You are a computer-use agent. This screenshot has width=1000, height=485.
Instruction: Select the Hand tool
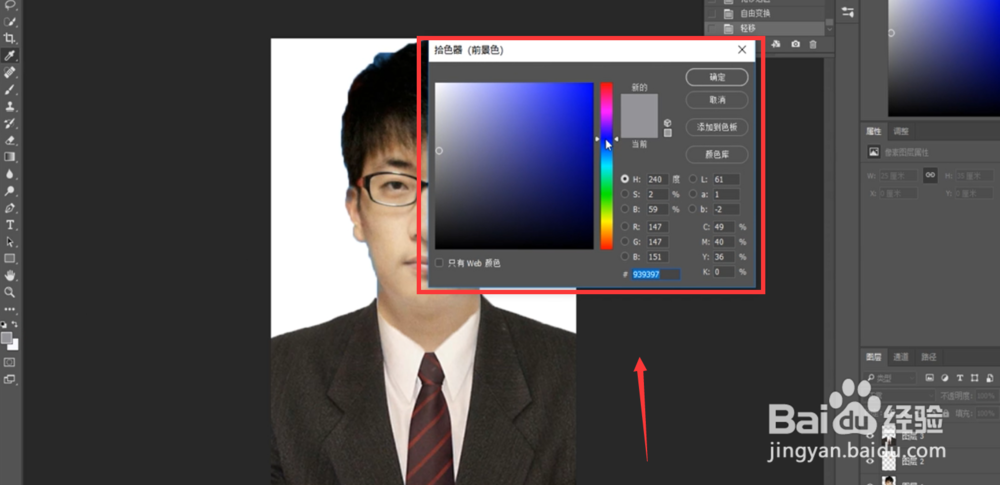(10, 276)
